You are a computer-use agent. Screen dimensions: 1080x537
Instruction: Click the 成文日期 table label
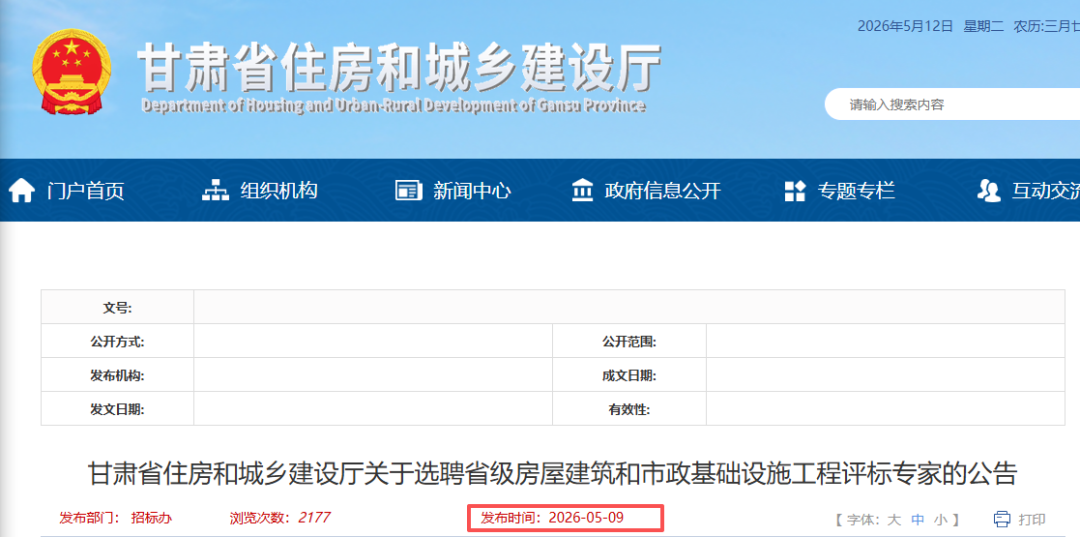[629, 375]
